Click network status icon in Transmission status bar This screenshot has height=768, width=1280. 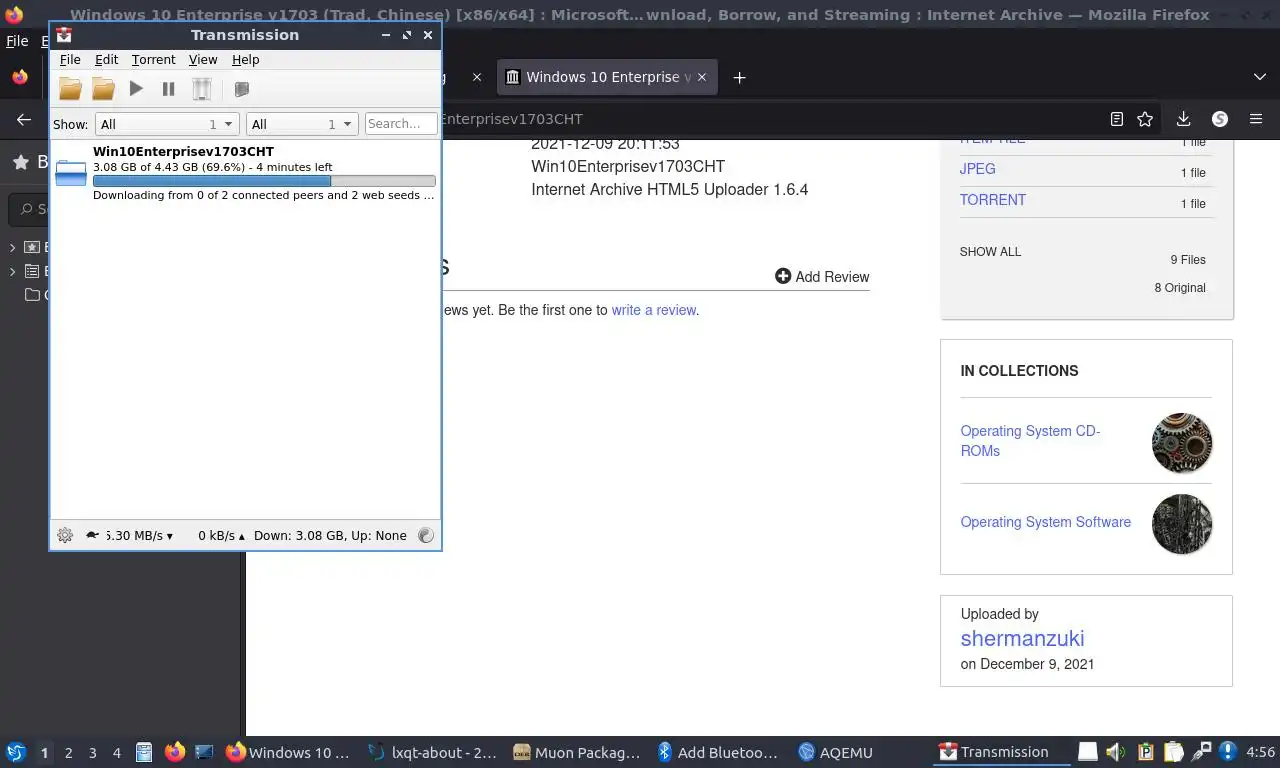[x=425, y=535]
